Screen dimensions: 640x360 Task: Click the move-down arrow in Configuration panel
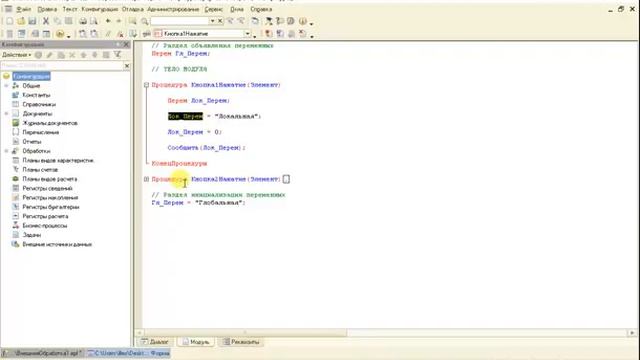(95, 55)
